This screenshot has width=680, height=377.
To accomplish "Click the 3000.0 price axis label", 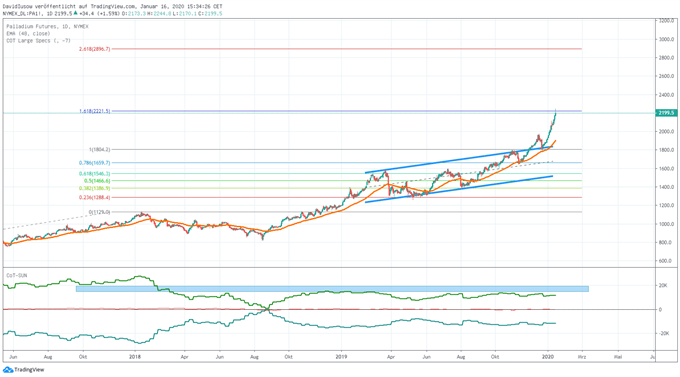I will pos(667,39).
